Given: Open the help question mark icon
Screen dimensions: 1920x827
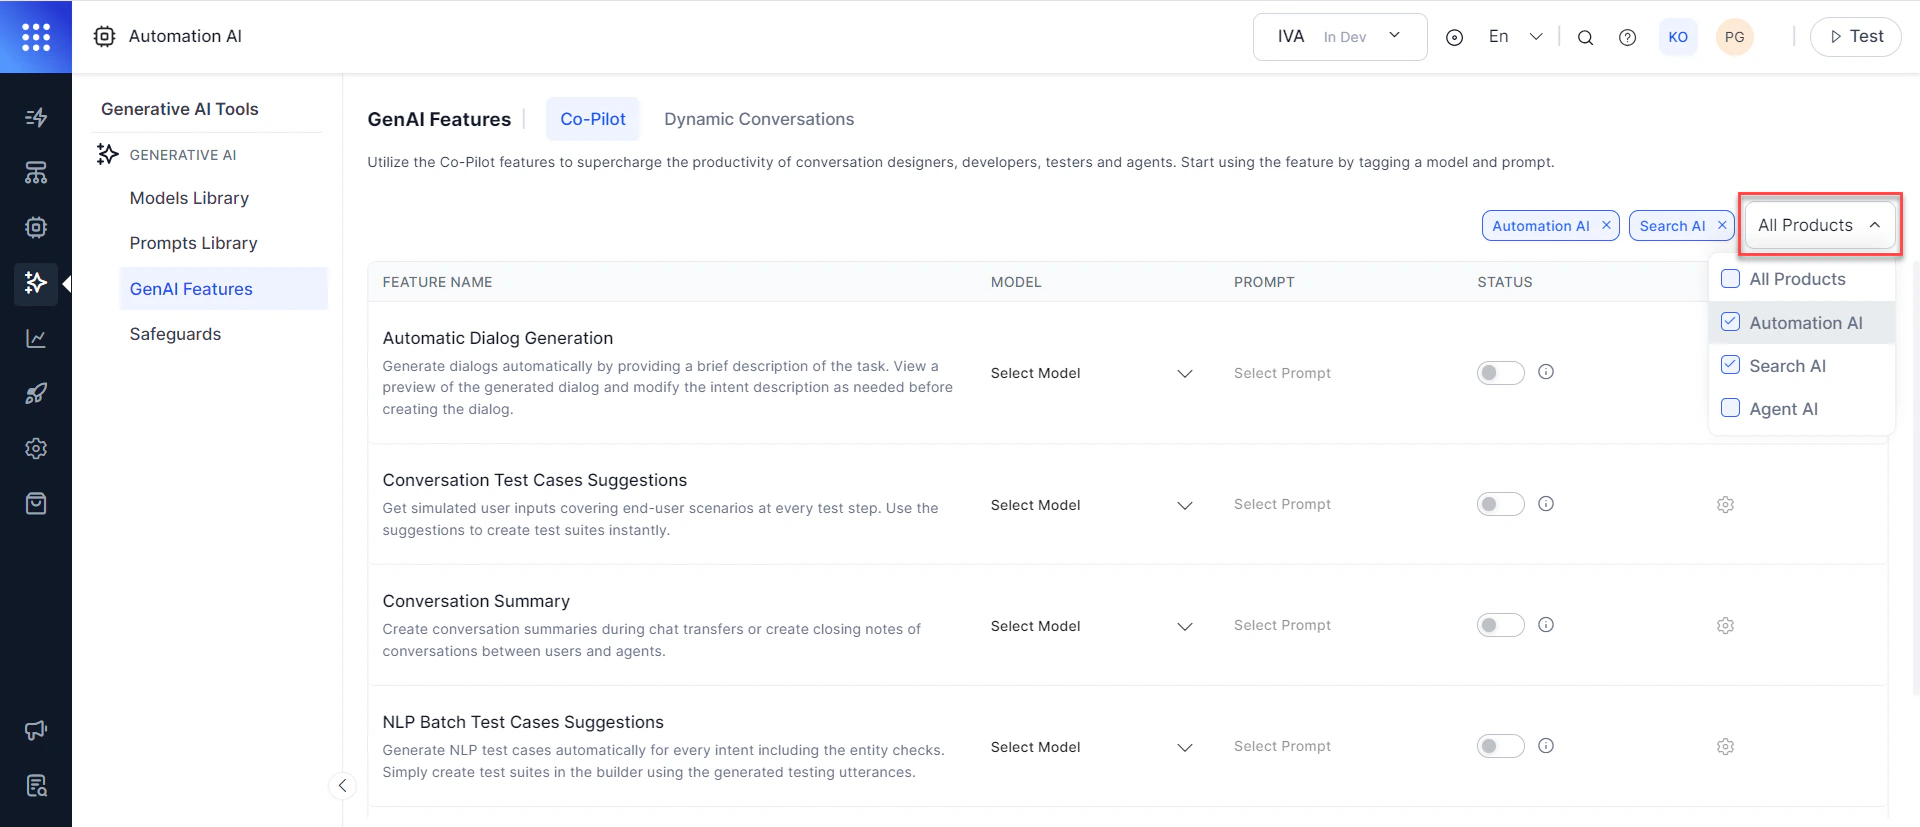Looking at the screenshot, I should pyautogui.click(x=1628, y=38).
